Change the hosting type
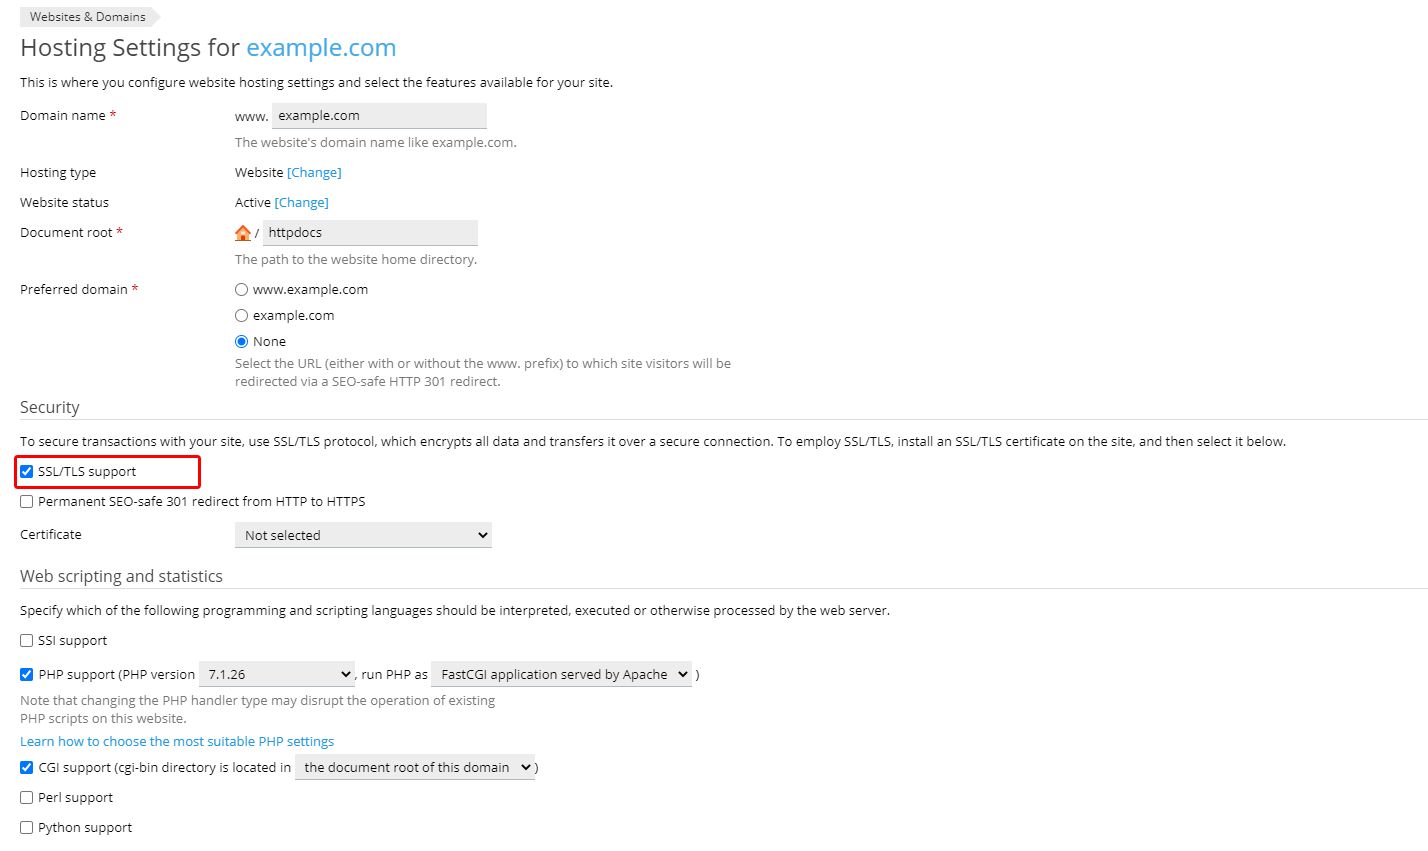Viewport: 1428px width, 851px height. point(314,173)
